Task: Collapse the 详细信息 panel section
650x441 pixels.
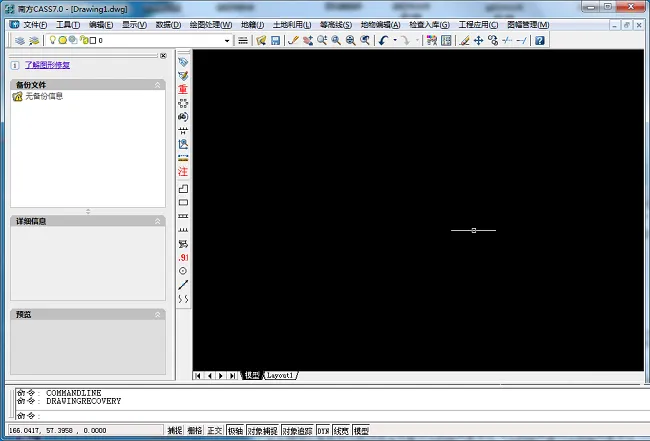Action: (158, 221)
